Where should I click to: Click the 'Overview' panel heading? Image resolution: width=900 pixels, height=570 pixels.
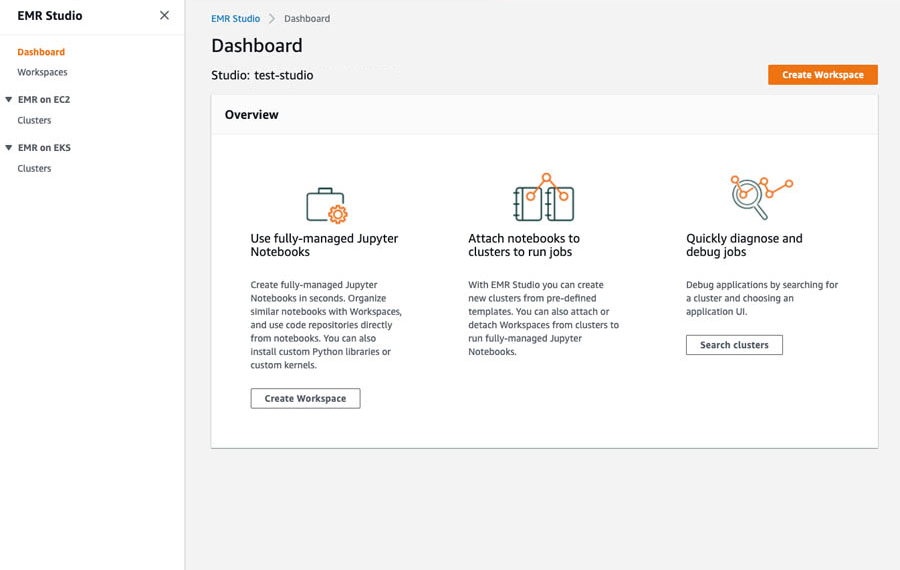tap(251, 115)
